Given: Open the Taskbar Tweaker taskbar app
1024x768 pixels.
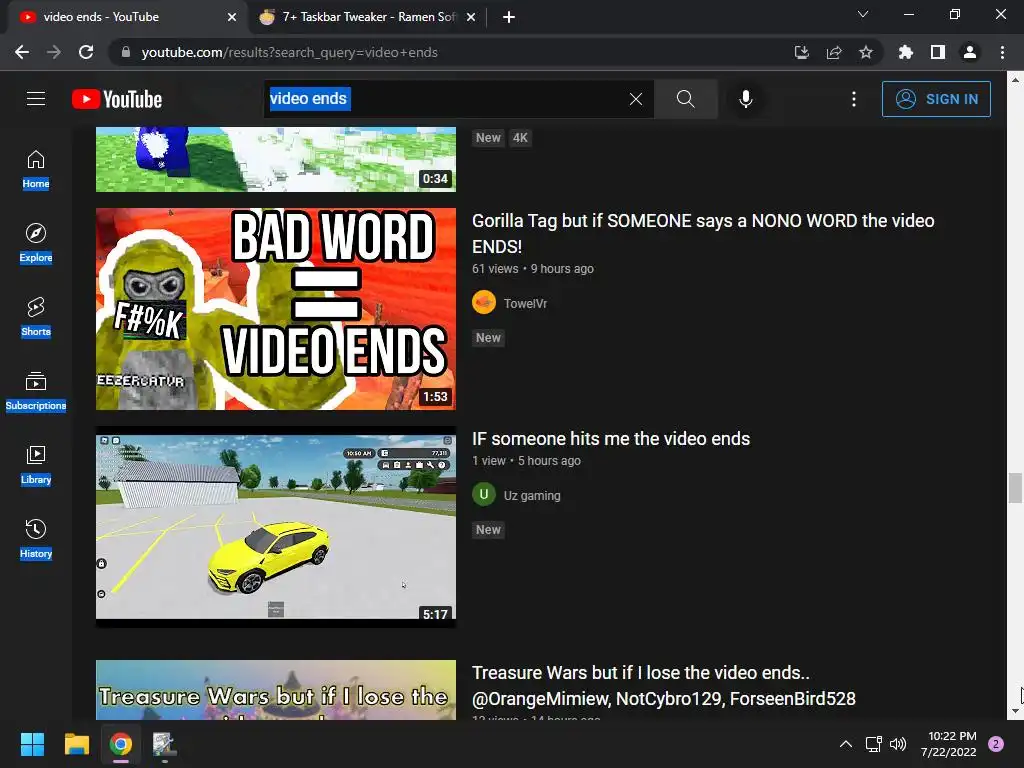Looking at the screenshot, I should [164, 744].
